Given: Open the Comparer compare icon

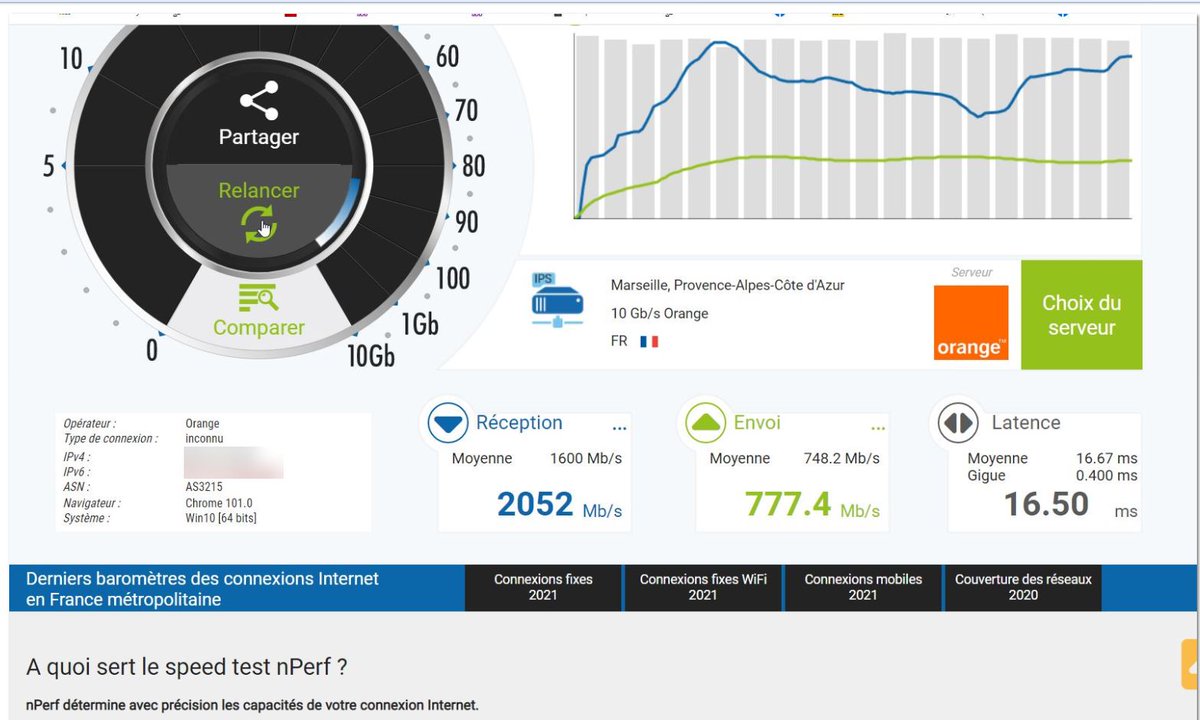Looking at the screenshot, I should [258, 297].
